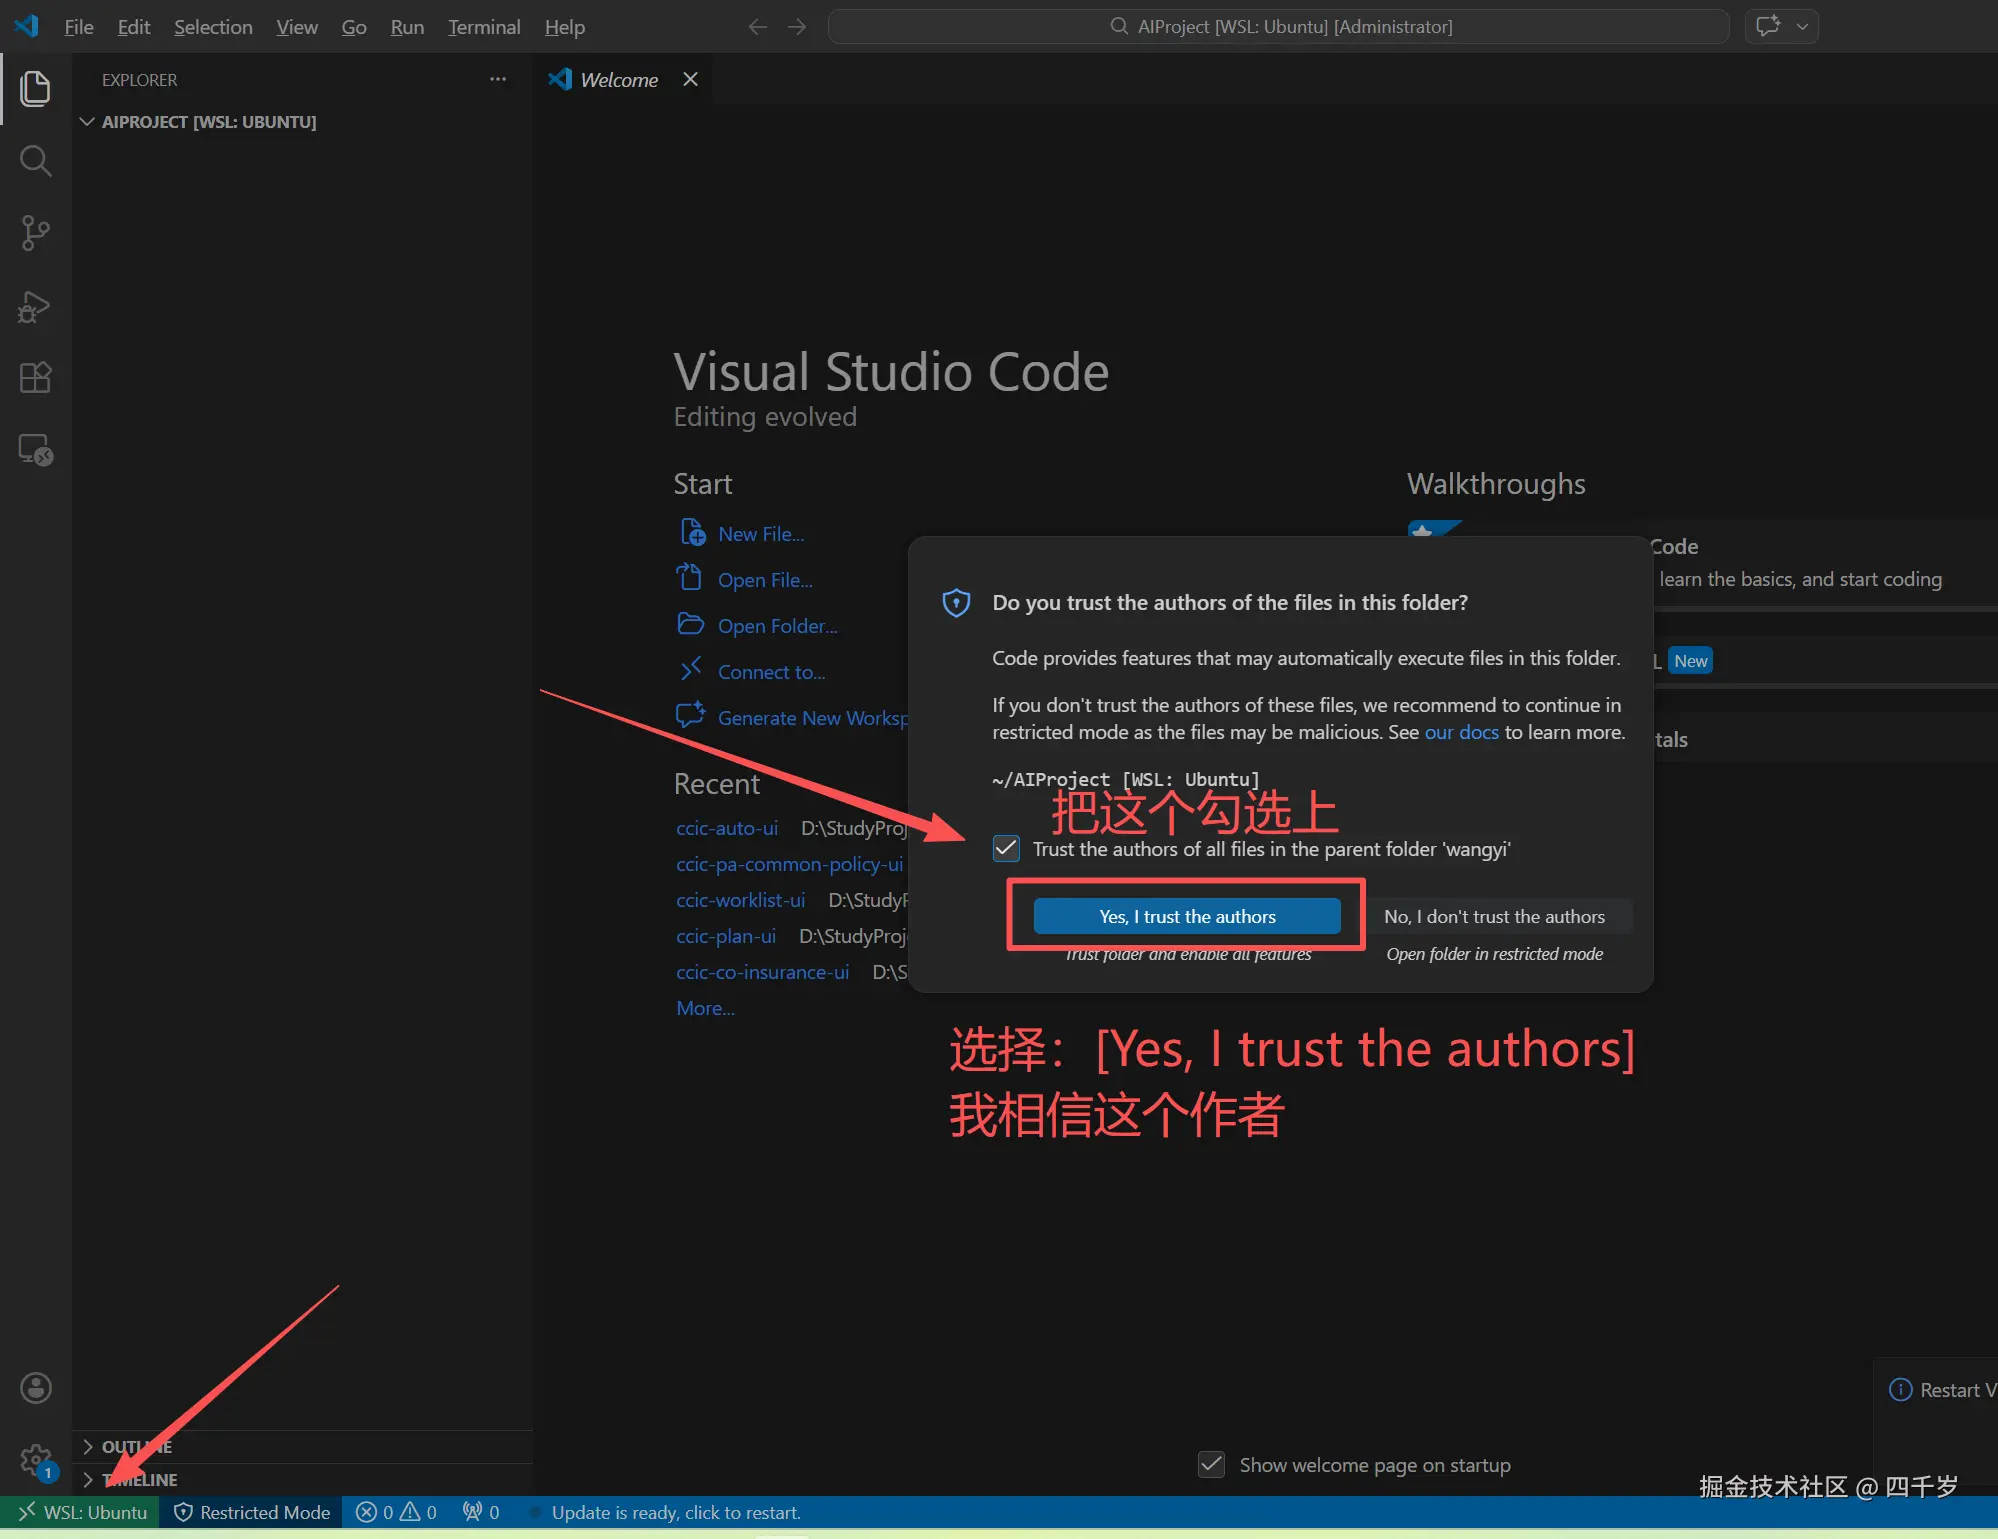The height and width of the screenshot is (1539, 1998).
Task: Click the Accounts icon in activity bar
Action: point(35,1388)
